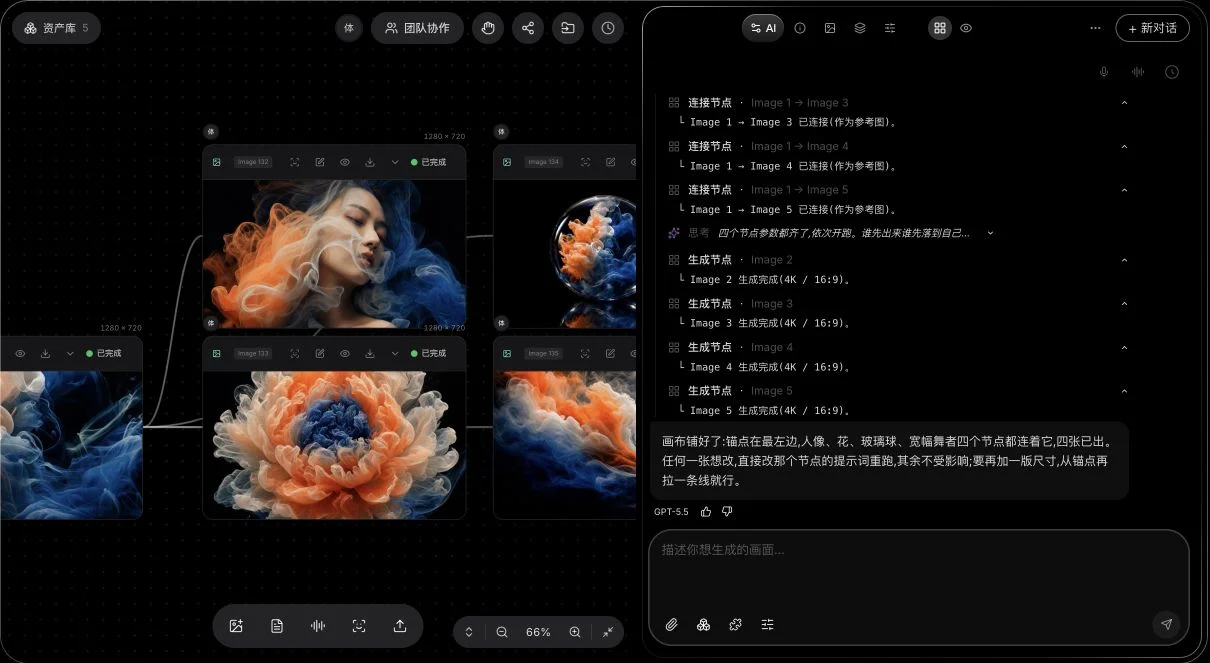Expand the dropdown chevron on Image 132 node
1210x663 pixels.
(x=395, y=162)
